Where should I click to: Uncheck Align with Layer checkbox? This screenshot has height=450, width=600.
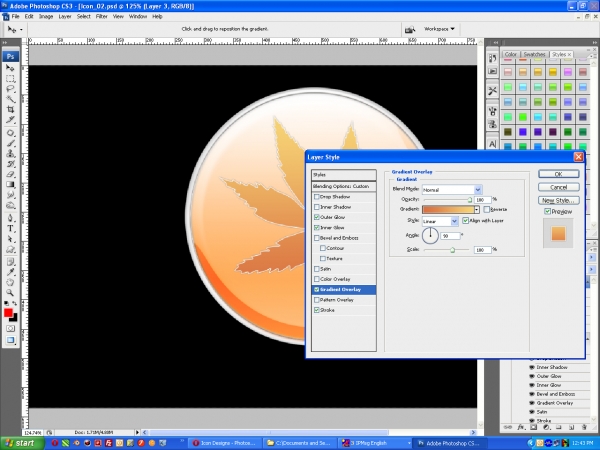(x=465, y=221)
